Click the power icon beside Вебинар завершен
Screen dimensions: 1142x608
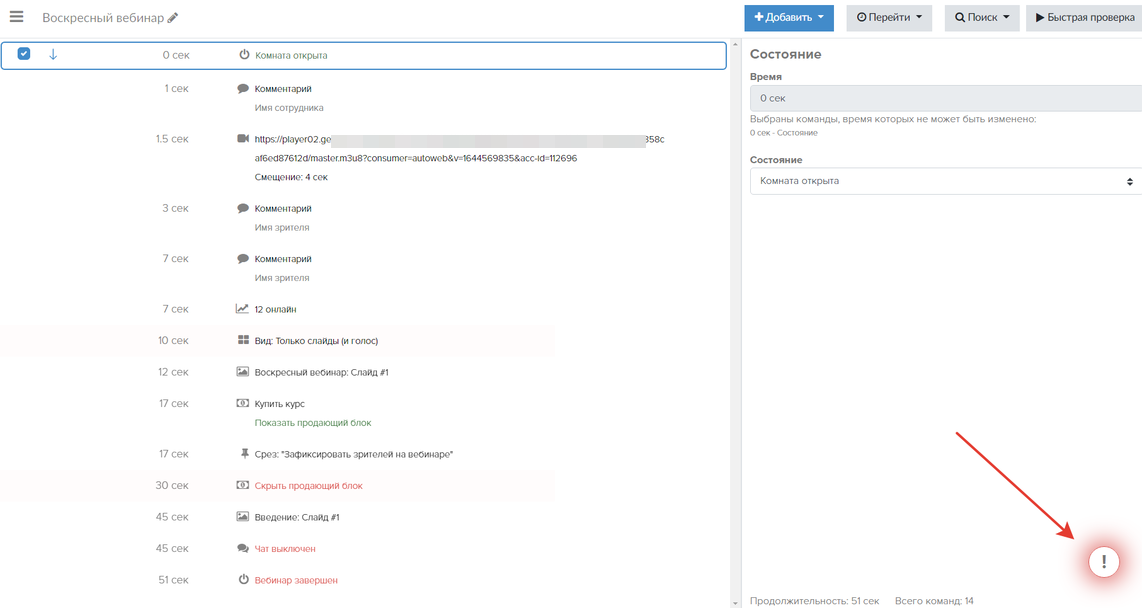pos(243,580)
